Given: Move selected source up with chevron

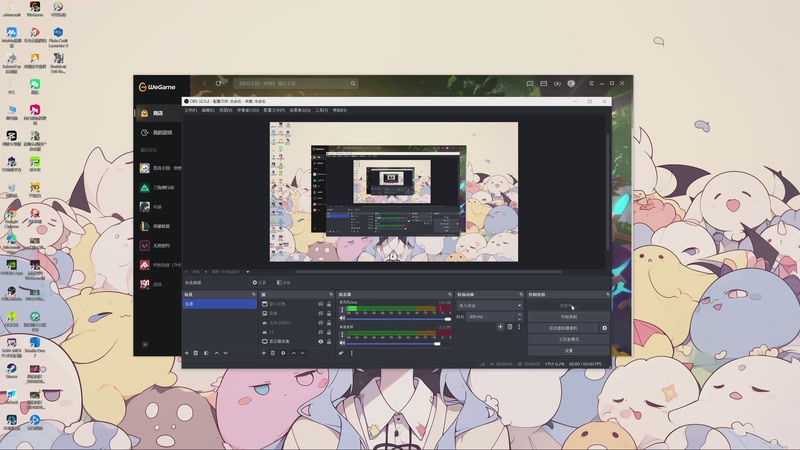Looking at the screenshot, I should [294, 353].
